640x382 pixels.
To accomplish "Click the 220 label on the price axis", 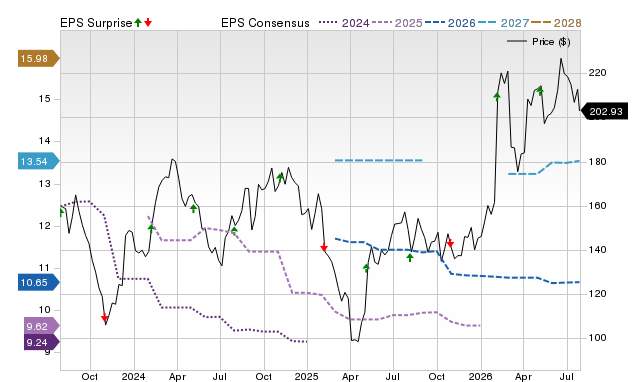I will (x=597, y=73).
